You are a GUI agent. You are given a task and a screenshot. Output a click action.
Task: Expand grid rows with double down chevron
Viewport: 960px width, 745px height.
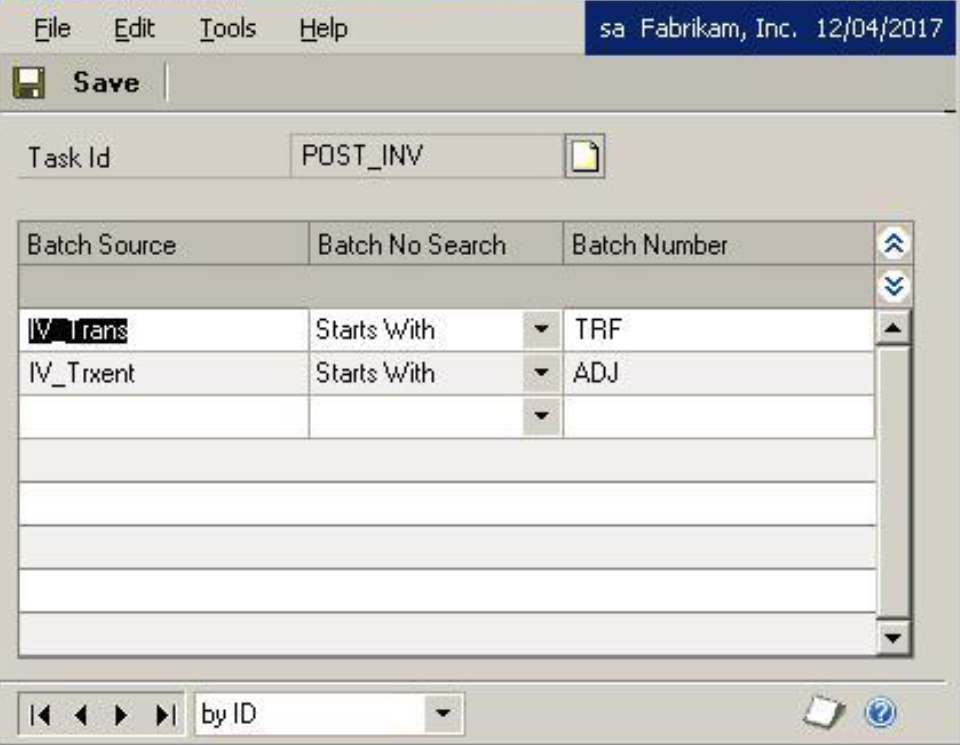895,286
